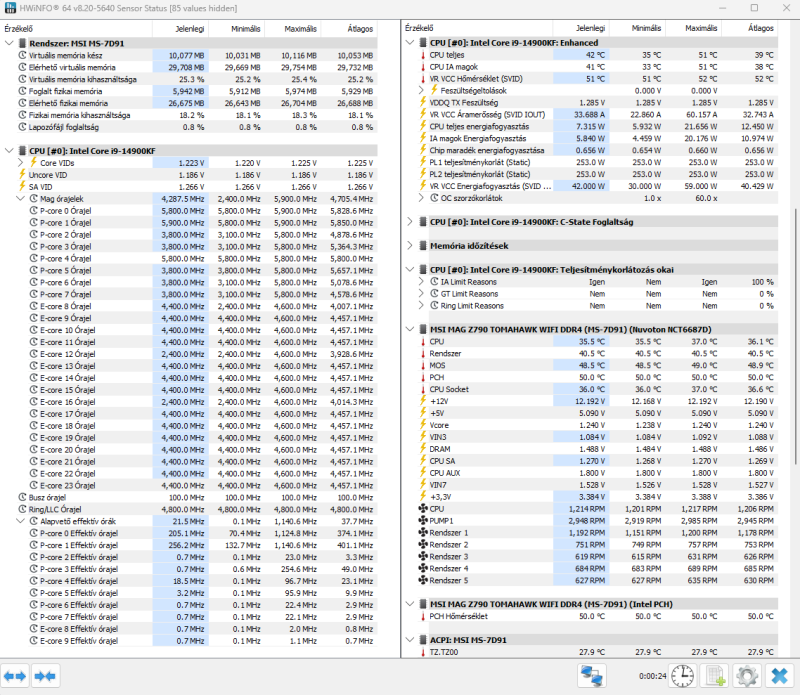Click the thermometer icon beside TZ.TZ00
Image resolution: width=800 pixels, height=695 pixels.
pyautogui.click(x=423, y=652)
